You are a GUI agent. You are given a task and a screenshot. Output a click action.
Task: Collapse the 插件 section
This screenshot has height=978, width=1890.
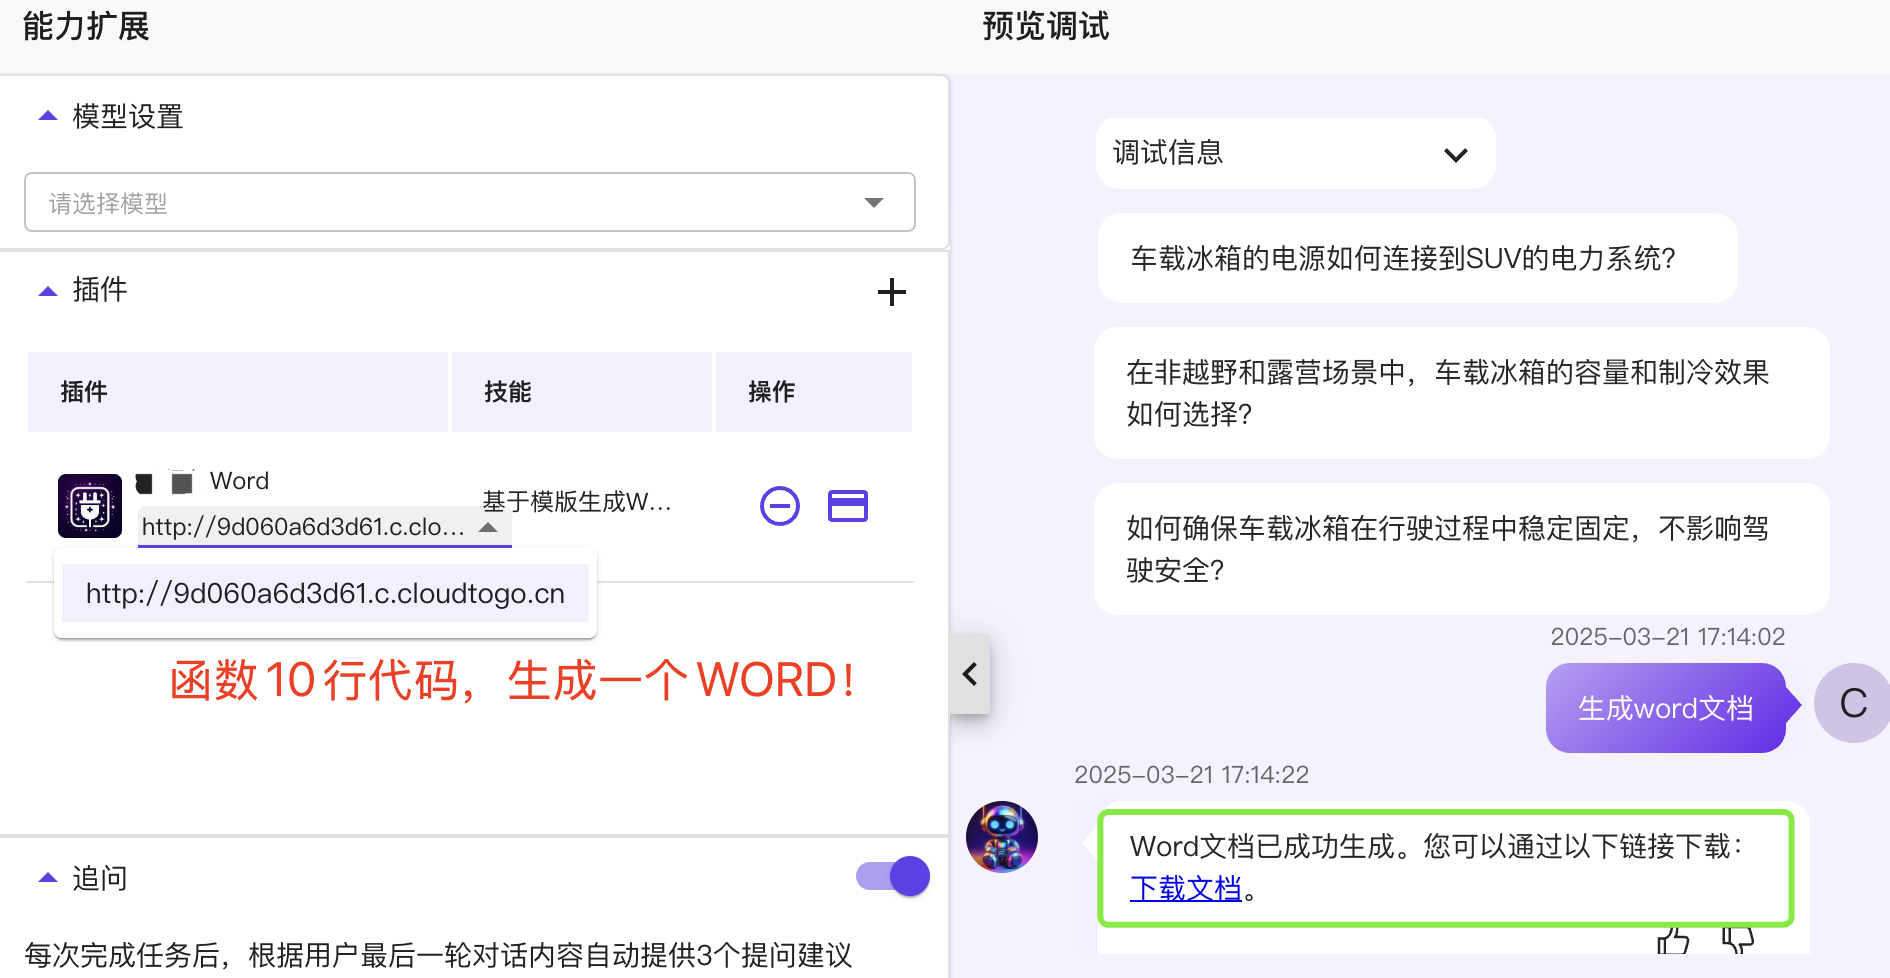46,290
